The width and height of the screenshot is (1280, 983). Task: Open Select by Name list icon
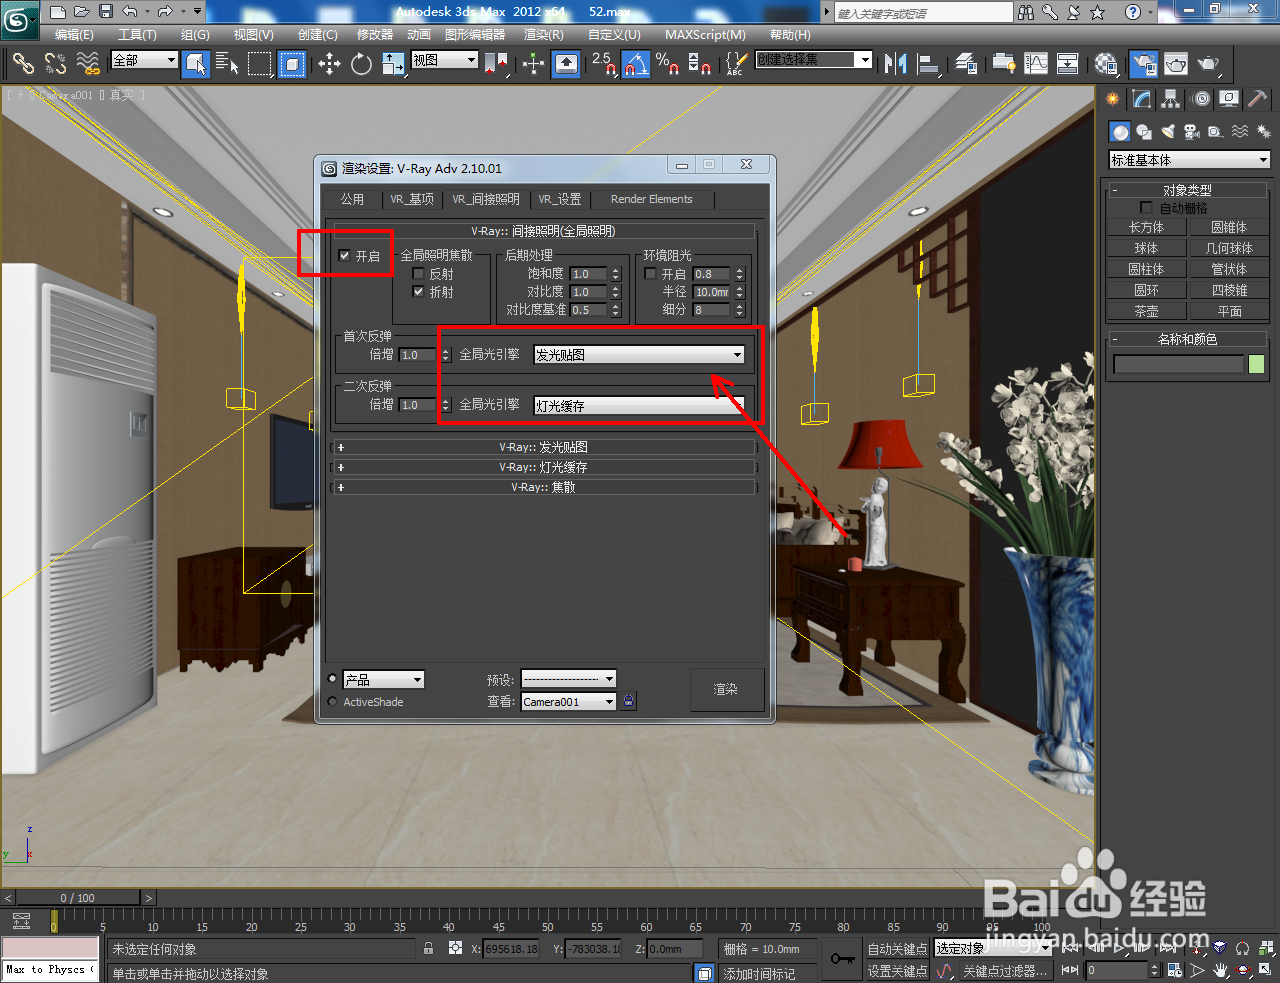point(227,64)
